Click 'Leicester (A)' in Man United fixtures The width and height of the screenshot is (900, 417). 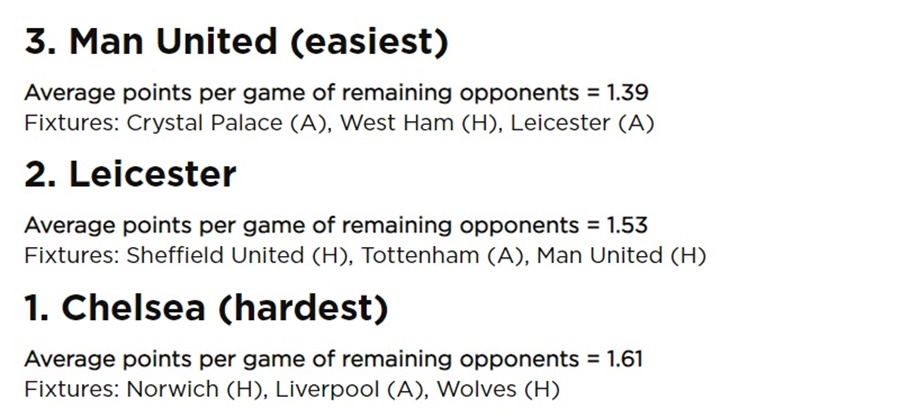coord(582,123)
